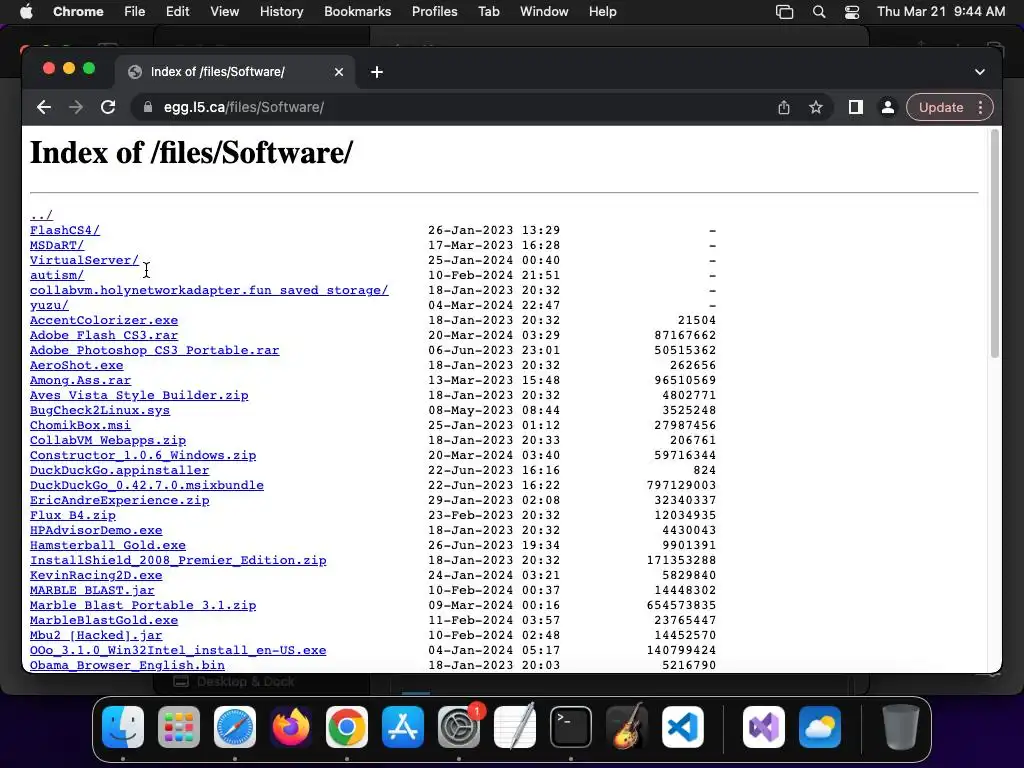Open Control Center in the menu bar

pyautogui.click(x=852, y=11)
